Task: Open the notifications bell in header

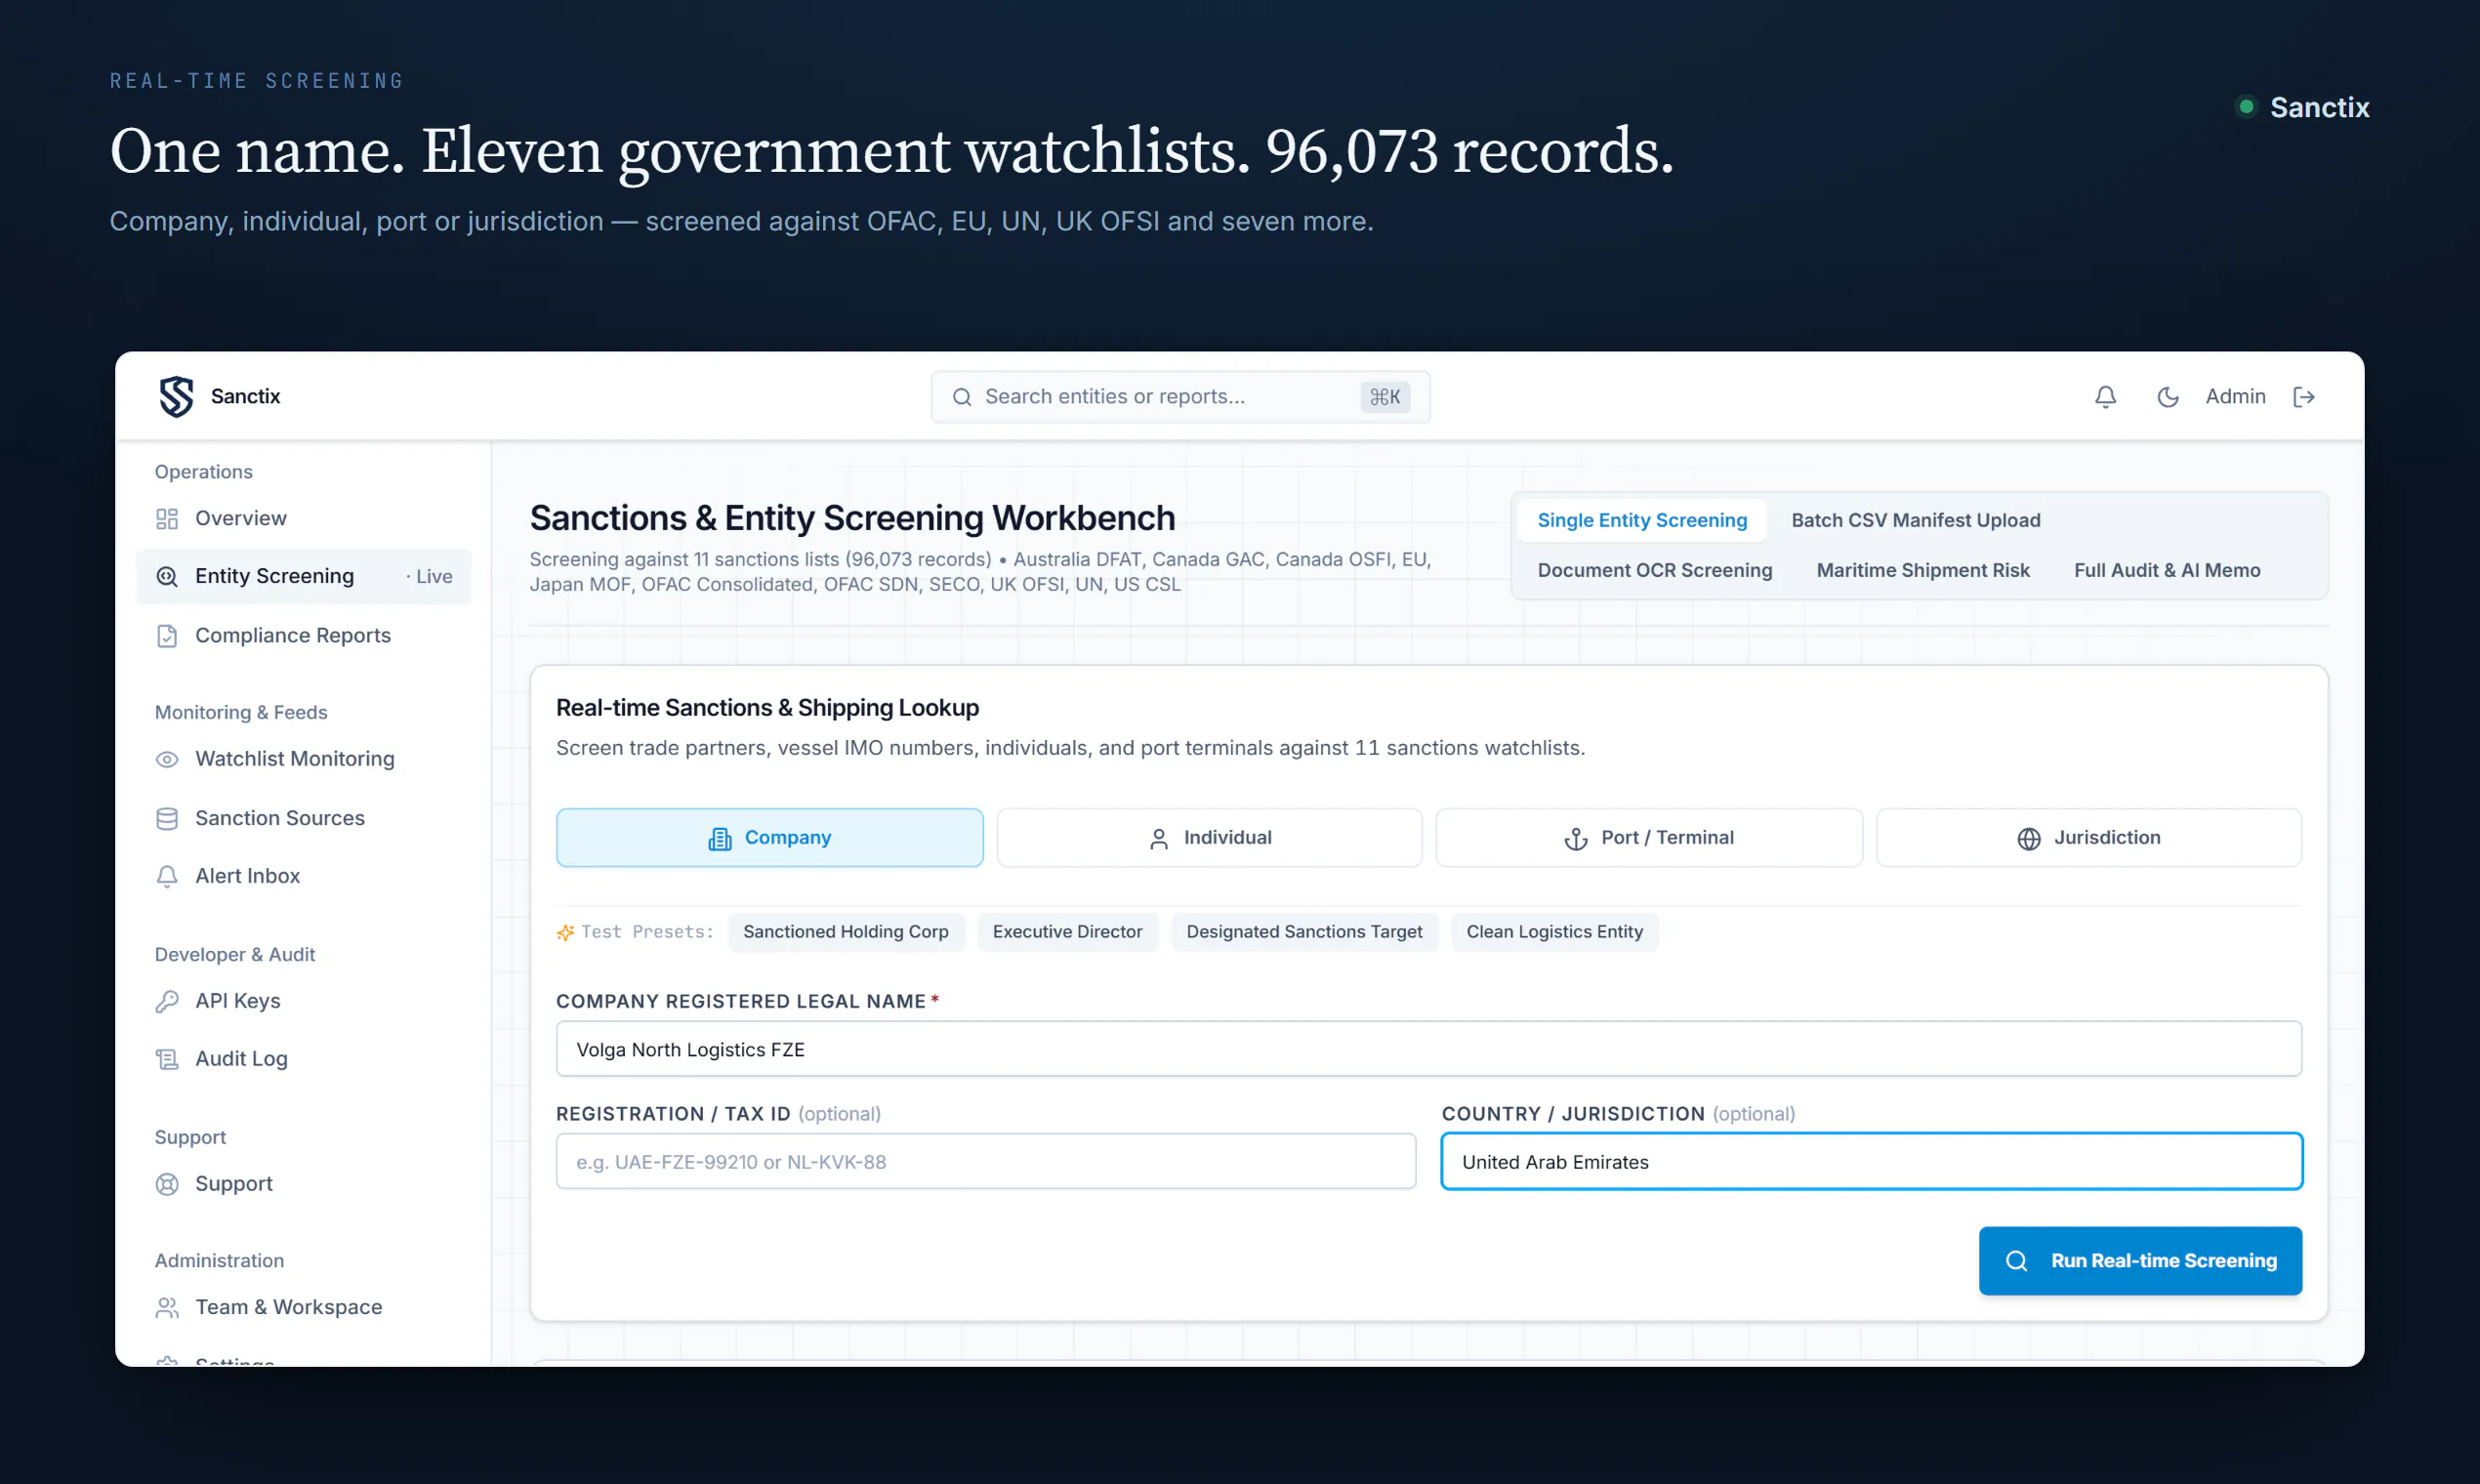Action: 2105,397
